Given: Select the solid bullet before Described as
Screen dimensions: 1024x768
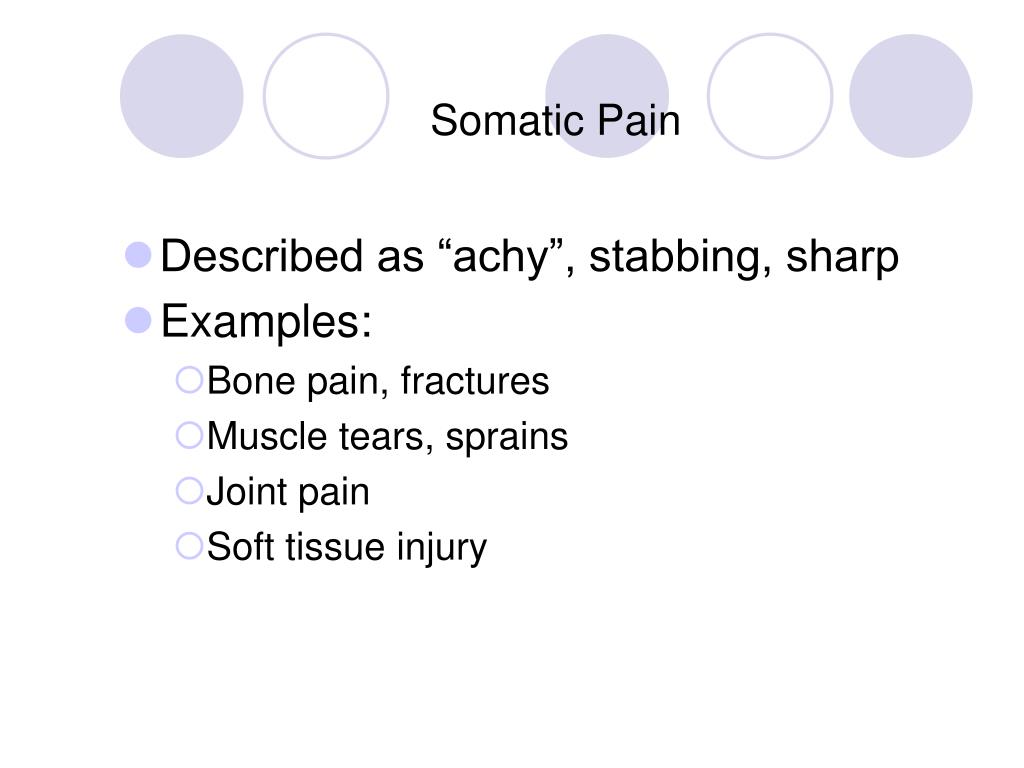Looking at the screenshot, I should [x=138, y=255].
